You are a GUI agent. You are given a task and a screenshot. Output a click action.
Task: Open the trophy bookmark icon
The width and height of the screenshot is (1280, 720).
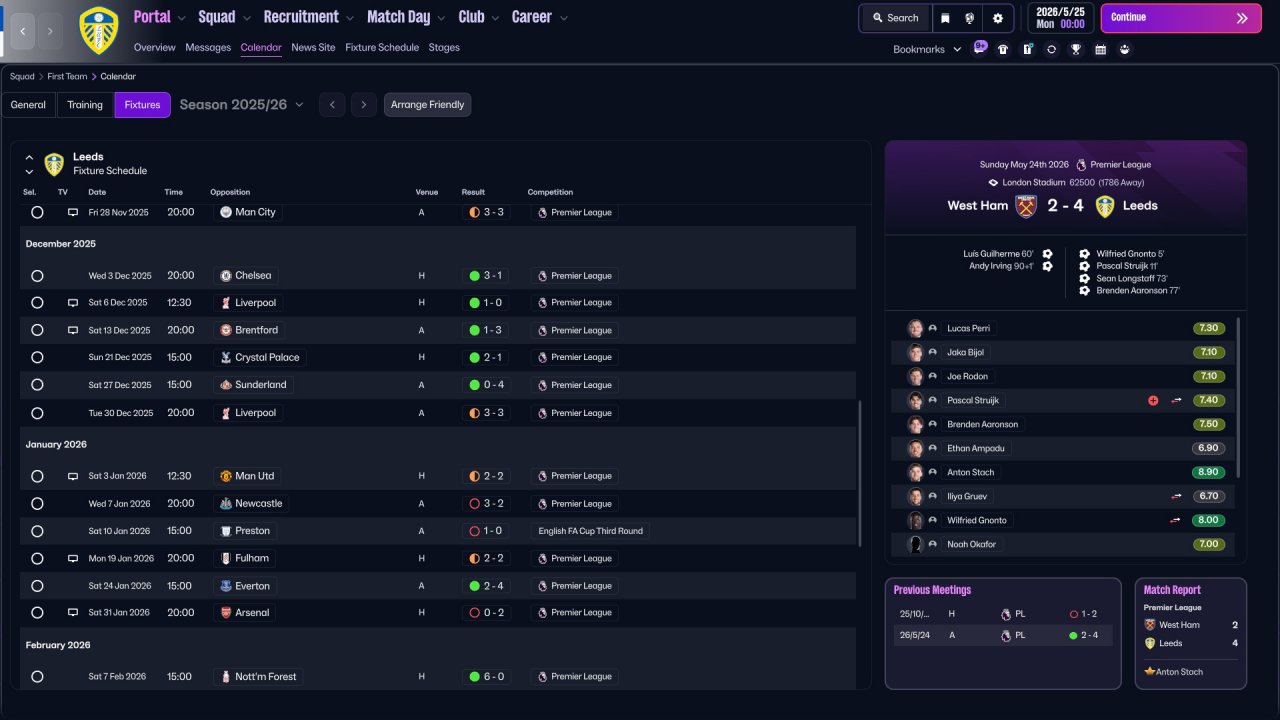1076,49
